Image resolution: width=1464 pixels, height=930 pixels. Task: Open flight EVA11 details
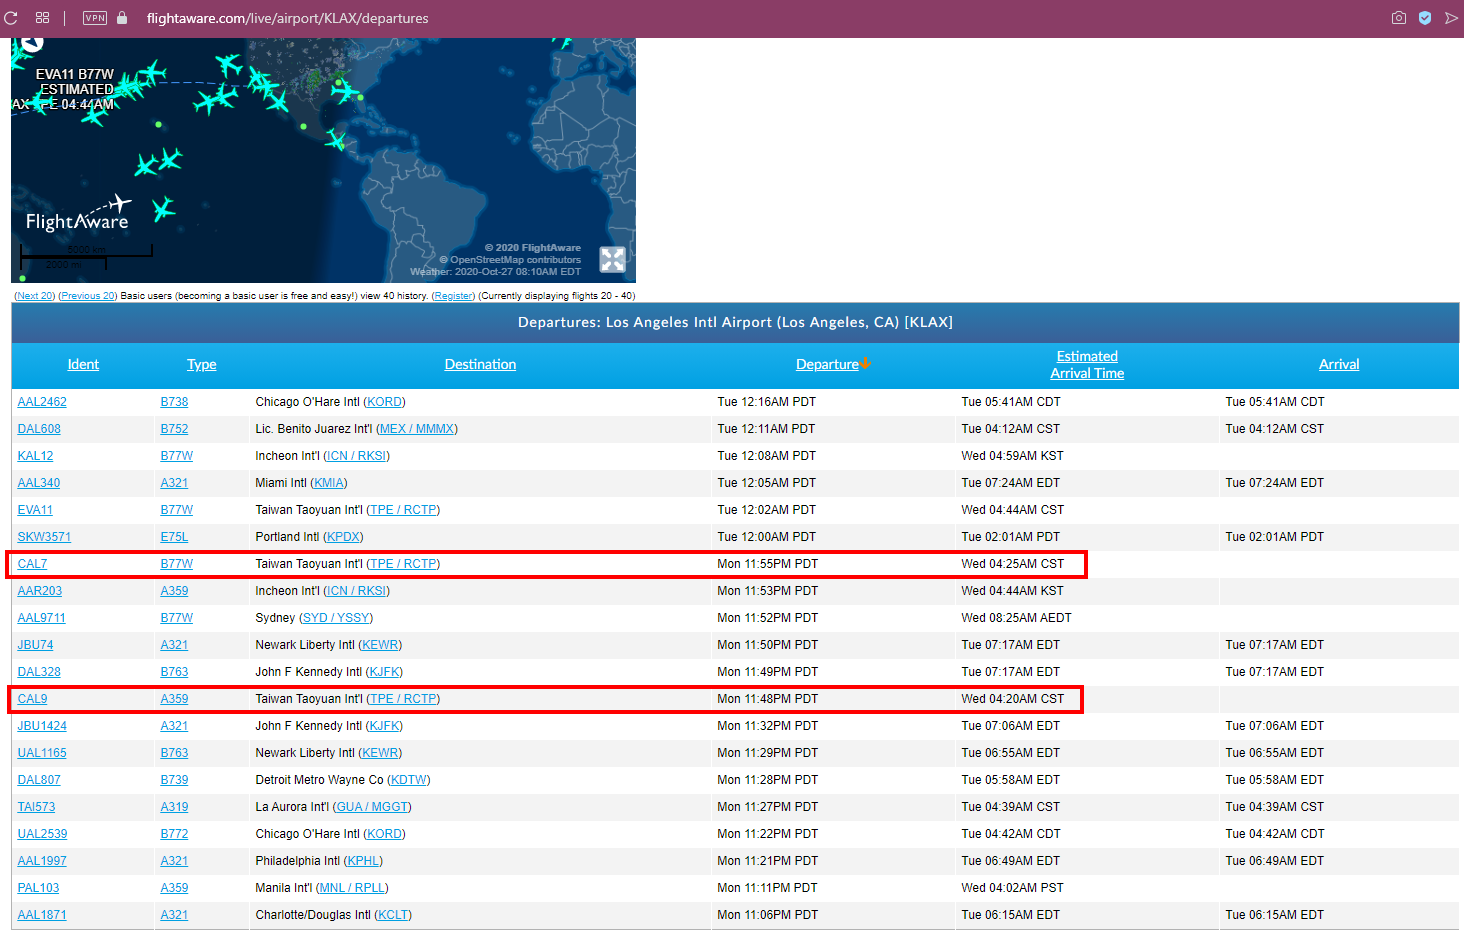click(x=35, y=510)
